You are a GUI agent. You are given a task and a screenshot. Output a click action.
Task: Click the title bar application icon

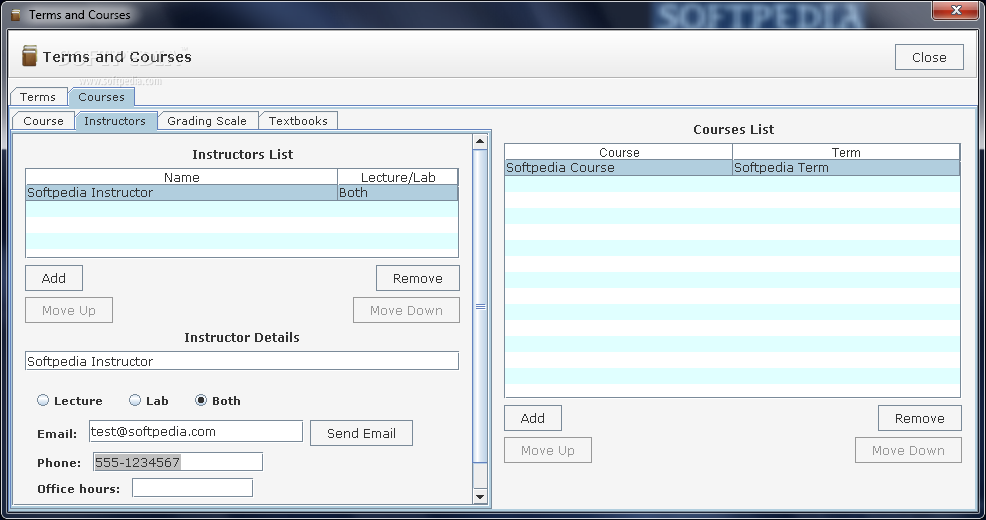click(16, 14)
